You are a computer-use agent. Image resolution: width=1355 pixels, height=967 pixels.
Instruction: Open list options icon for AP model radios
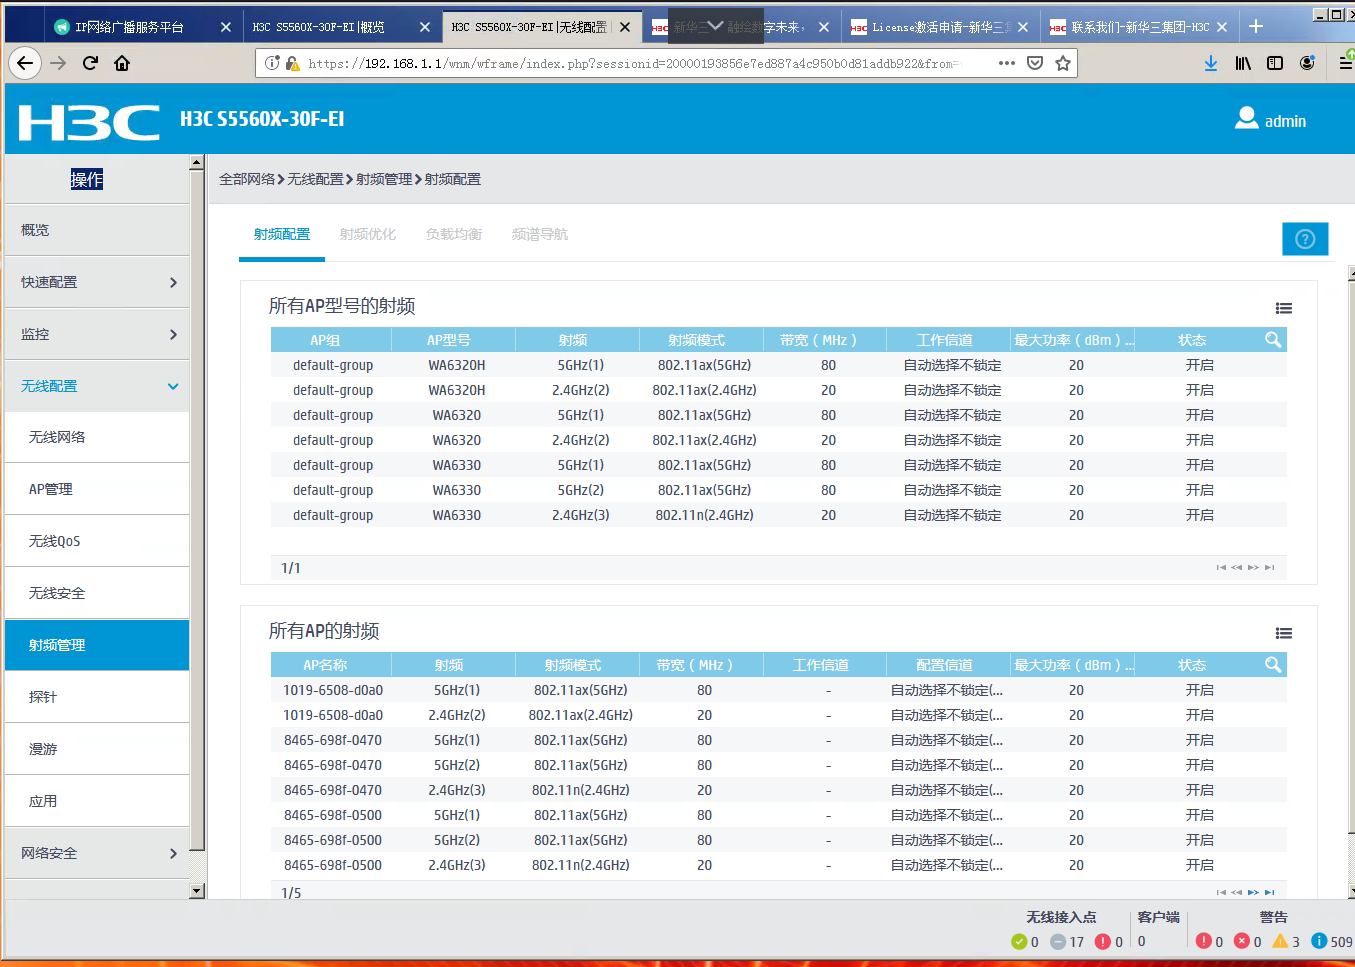[x=1283, y=308]
